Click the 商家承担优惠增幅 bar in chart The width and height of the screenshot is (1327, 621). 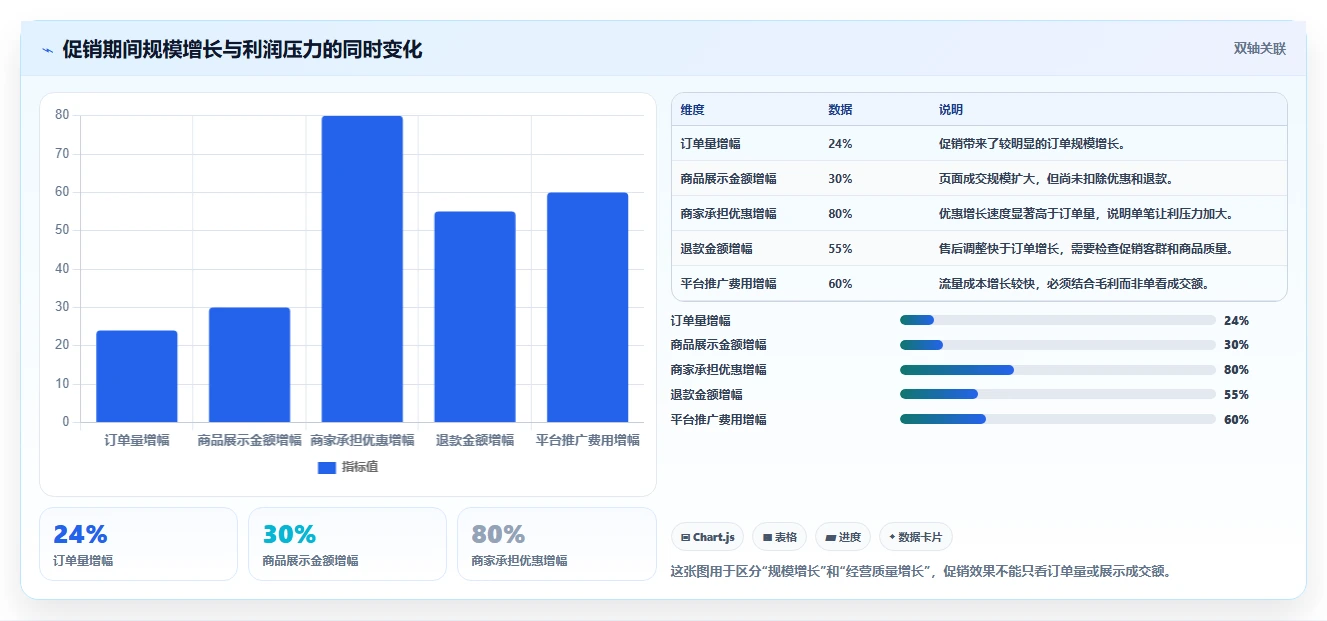[x=362, y=269]
